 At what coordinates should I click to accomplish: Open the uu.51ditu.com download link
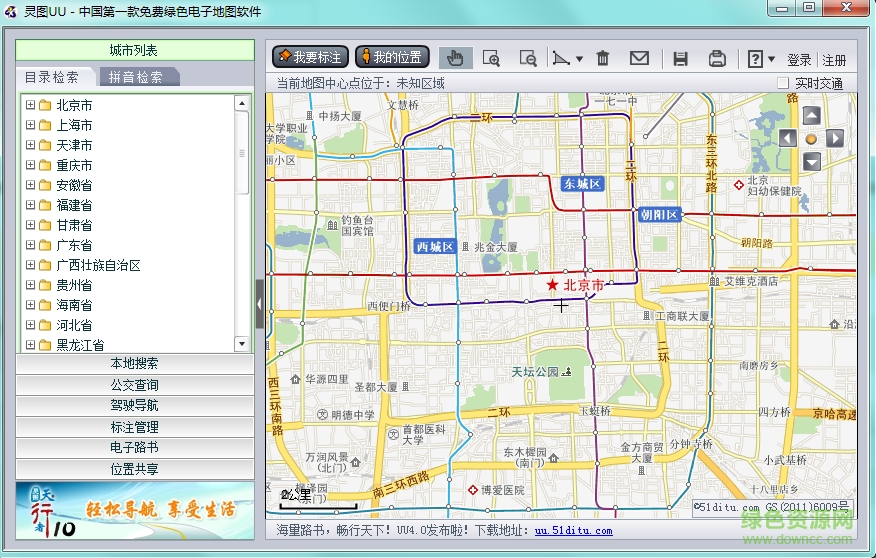573,531
